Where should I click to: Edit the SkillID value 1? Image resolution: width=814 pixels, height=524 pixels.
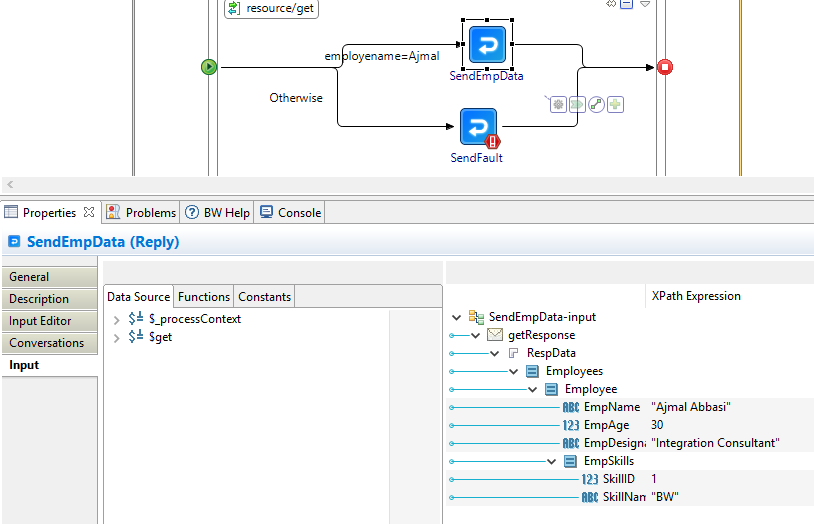pos(654,479)
